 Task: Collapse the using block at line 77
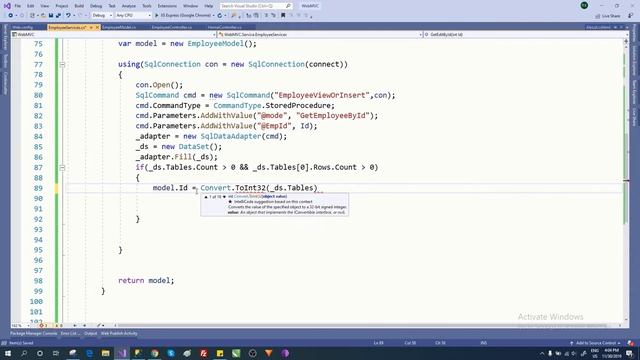point(62,64)
